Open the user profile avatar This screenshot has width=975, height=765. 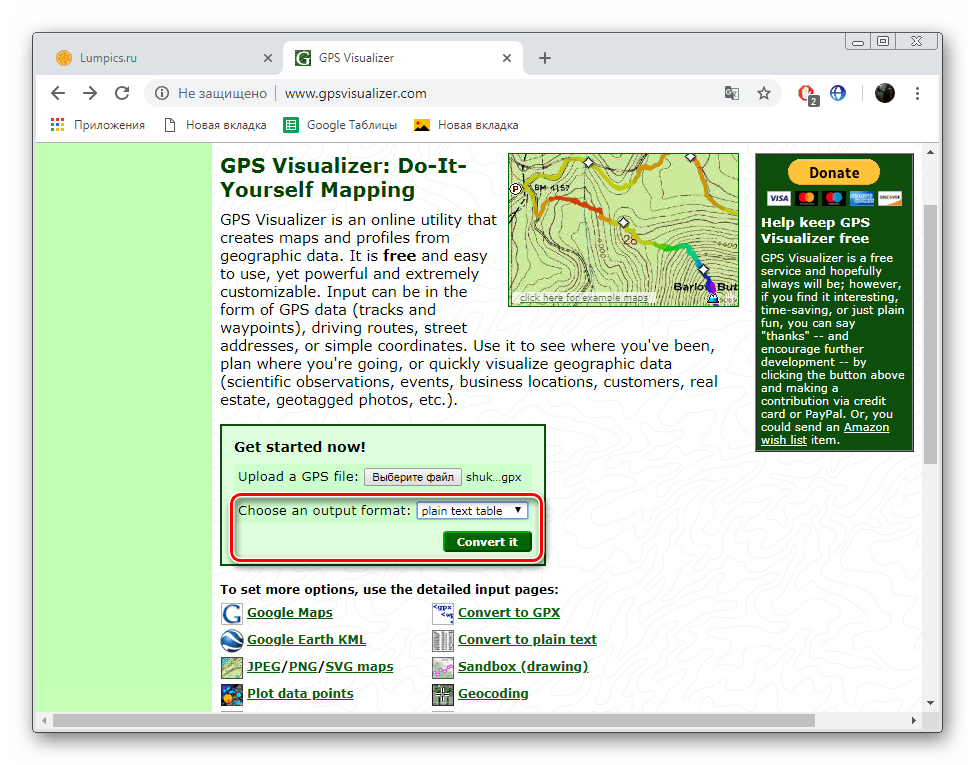(x=885, y=93)
